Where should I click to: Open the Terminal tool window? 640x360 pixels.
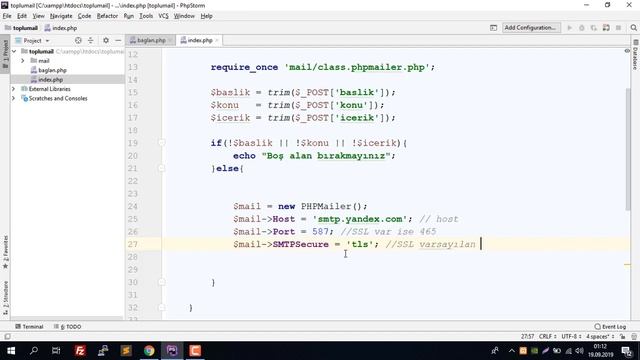(x=29, y=327)
